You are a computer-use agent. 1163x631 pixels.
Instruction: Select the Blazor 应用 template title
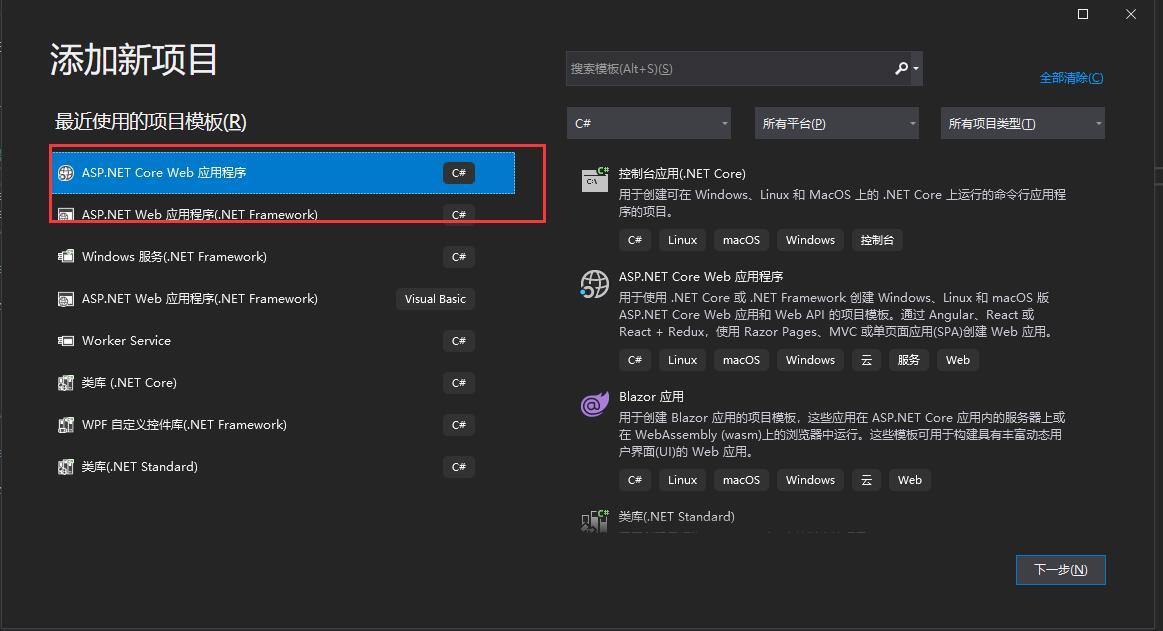(651, 397)
